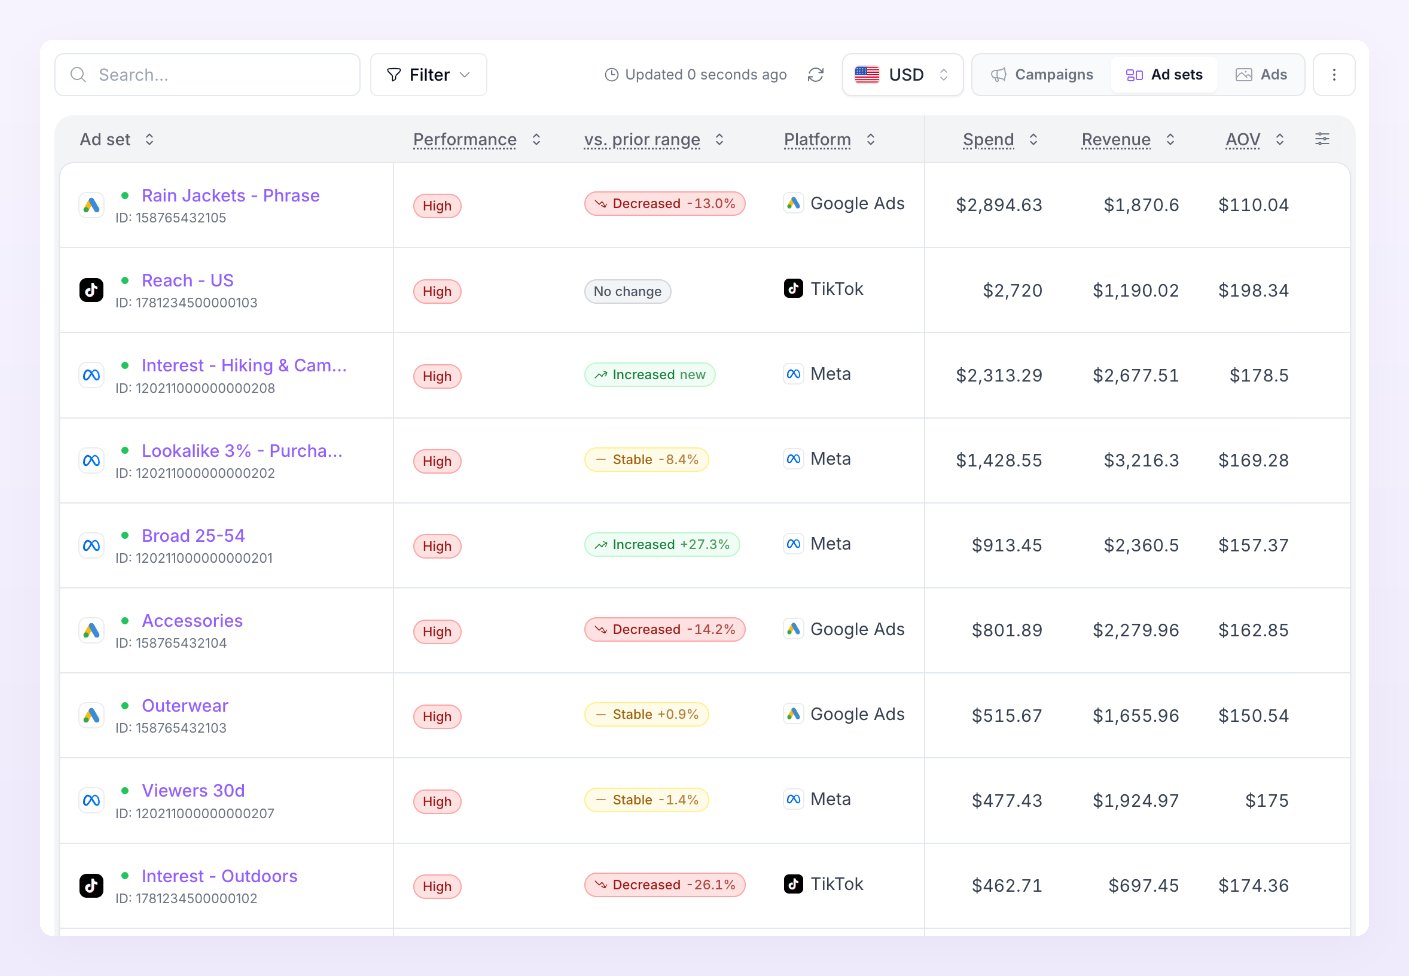This screenshot has height=976, width=1409.
Task: Sort by vs. prior range column
Action: point(654,140)
